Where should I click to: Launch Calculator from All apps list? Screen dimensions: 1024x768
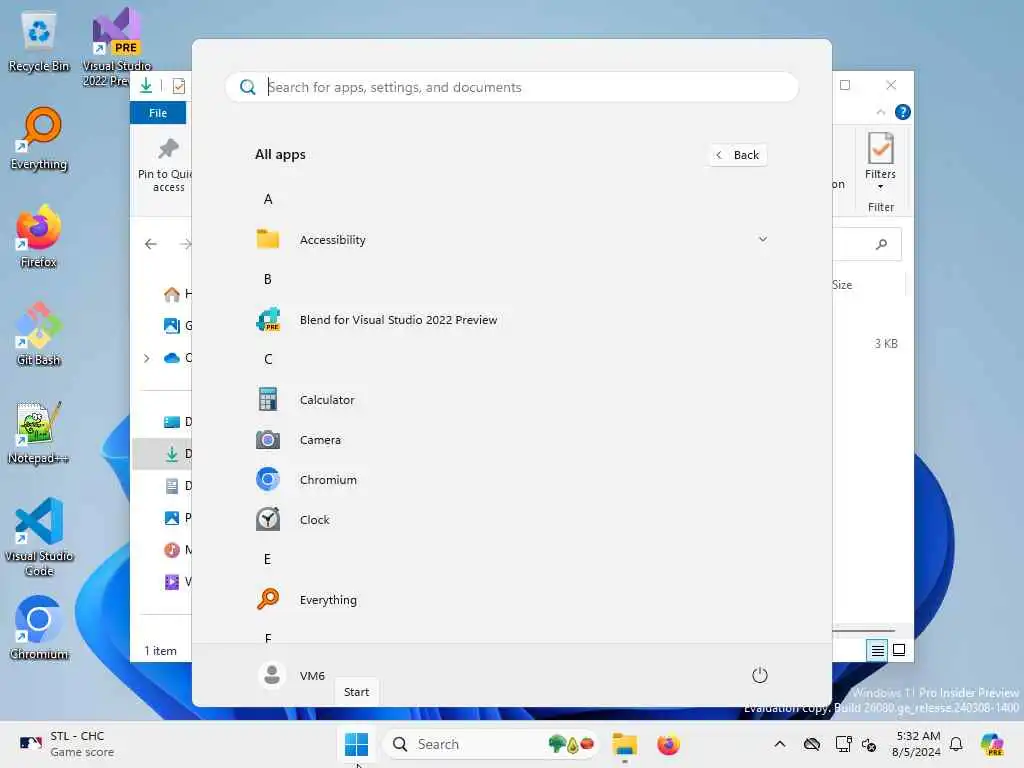tap(511, 400)
